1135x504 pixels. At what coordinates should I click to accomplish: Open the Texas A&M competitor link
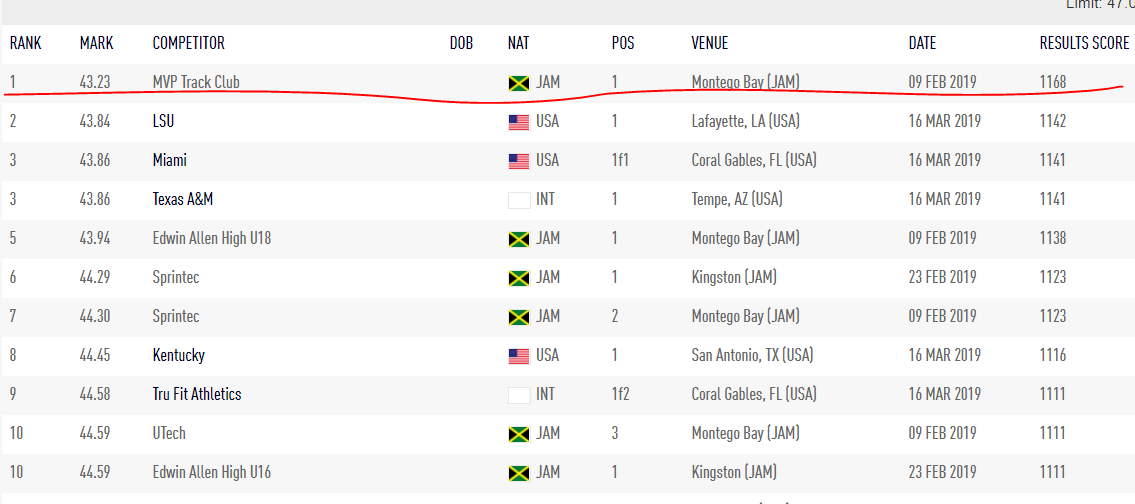click(183, 199)
